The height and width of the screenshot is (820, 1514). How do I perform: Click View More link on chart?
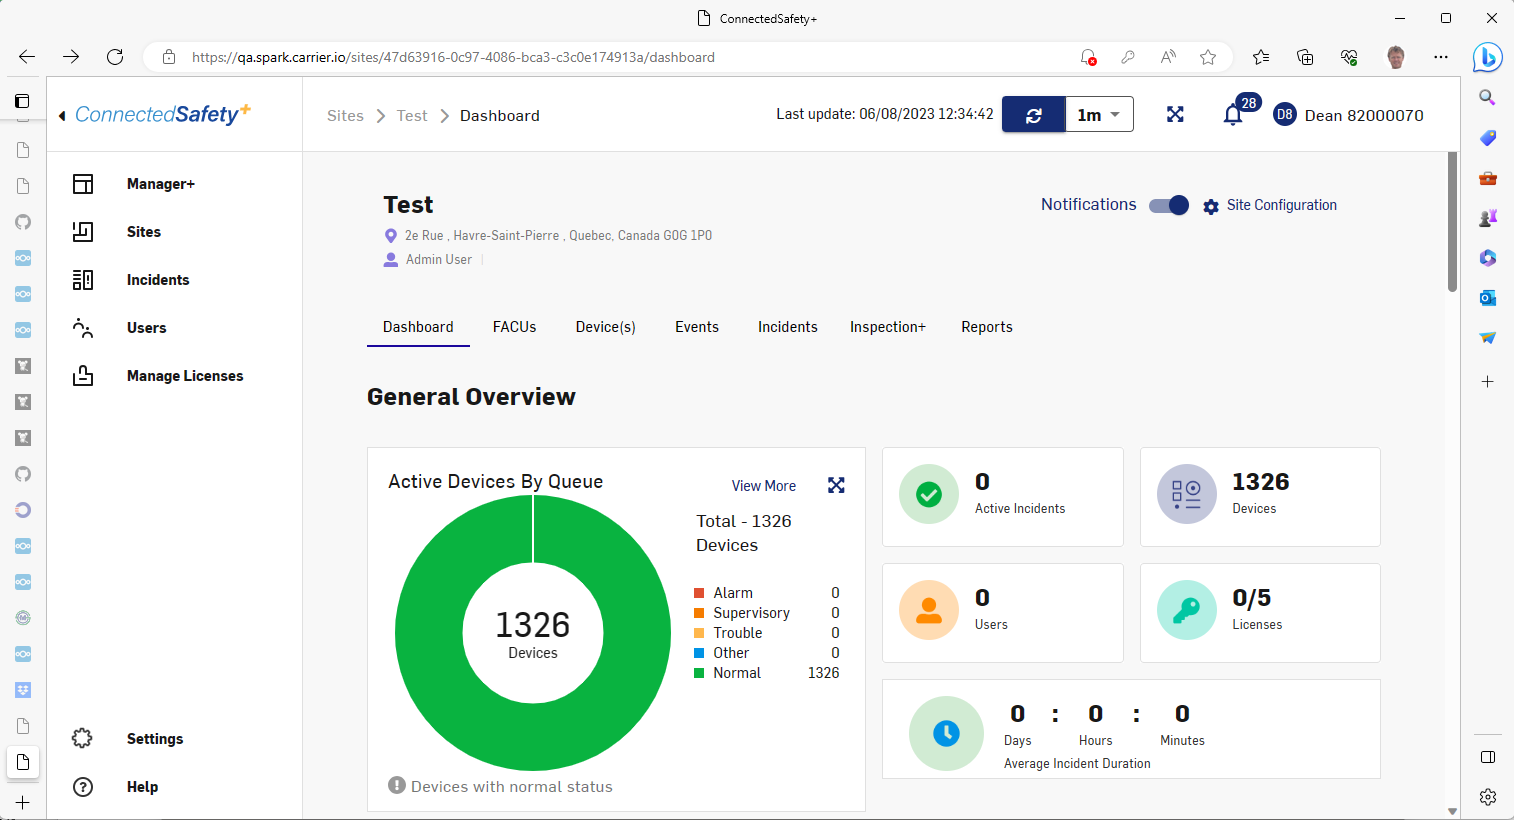(764, 486)
